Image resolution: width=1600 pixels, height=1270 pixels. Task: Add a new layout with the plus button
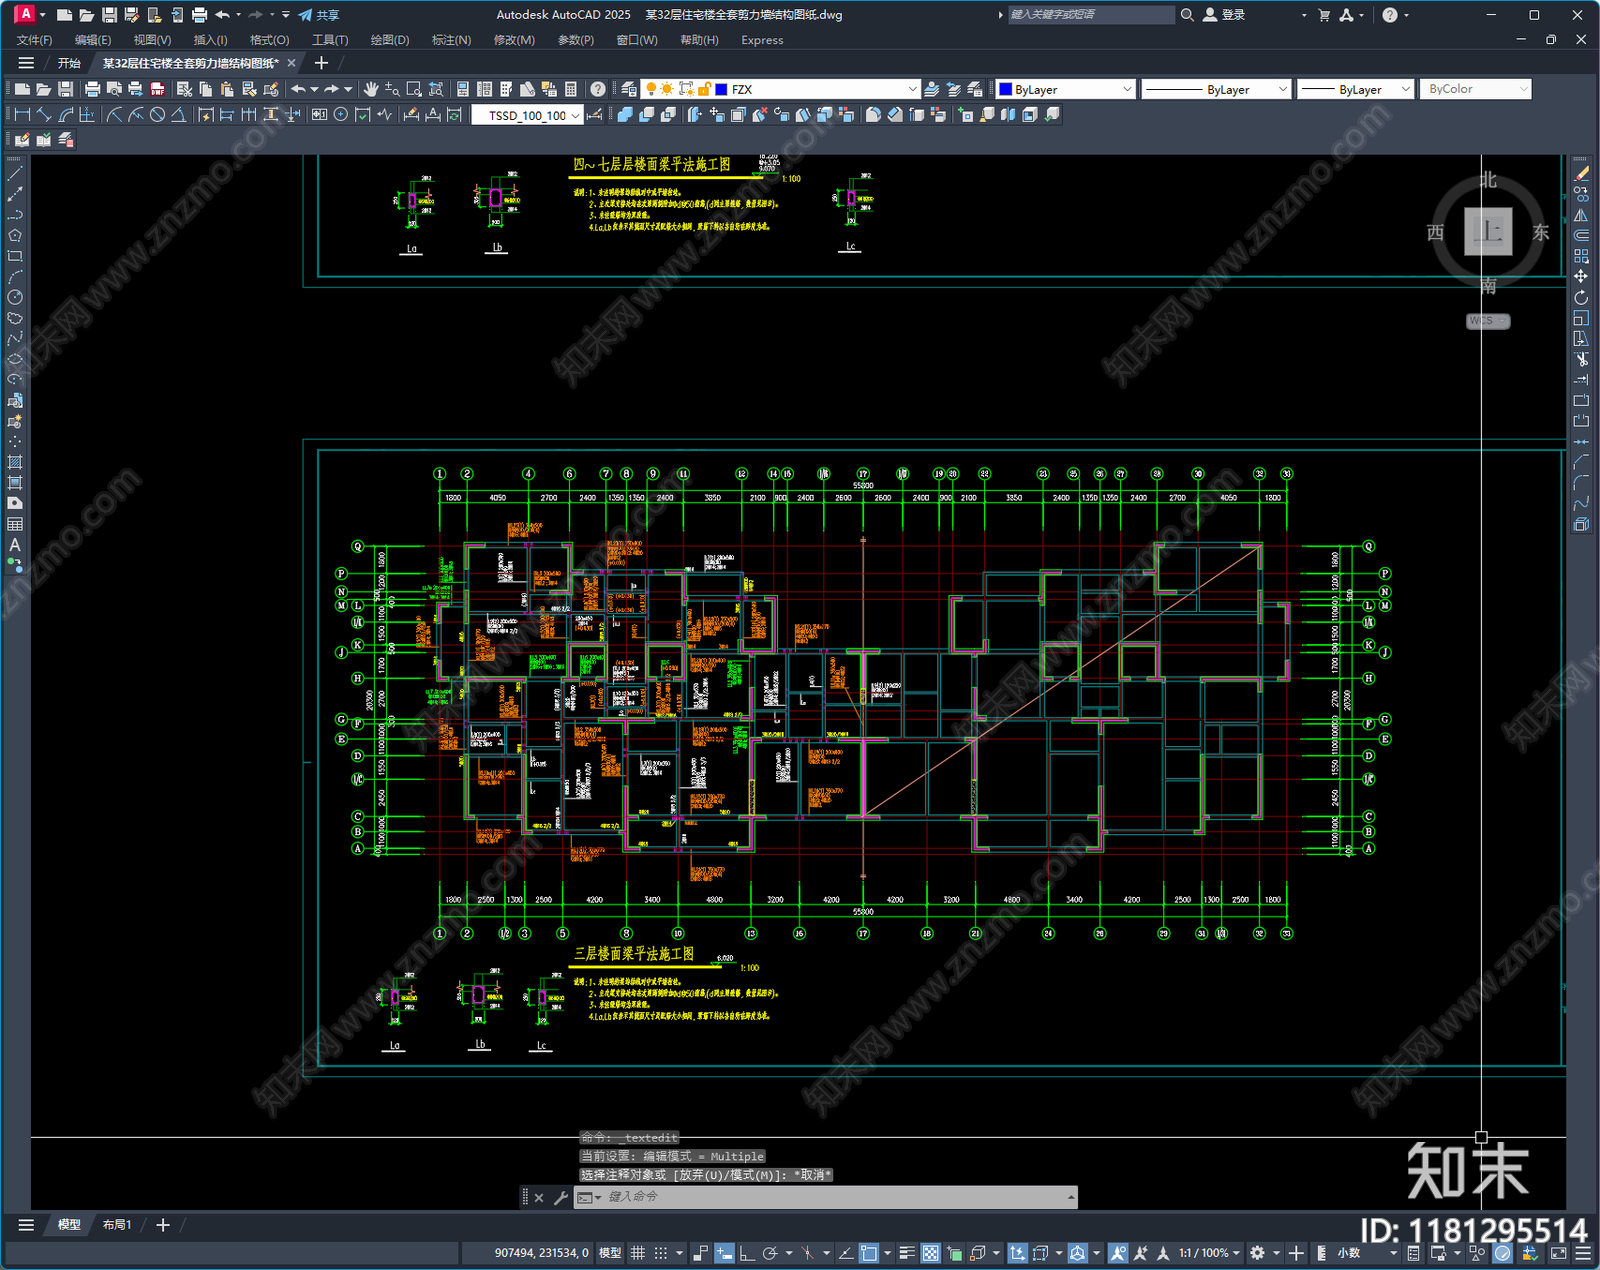tap(163, 1225)
